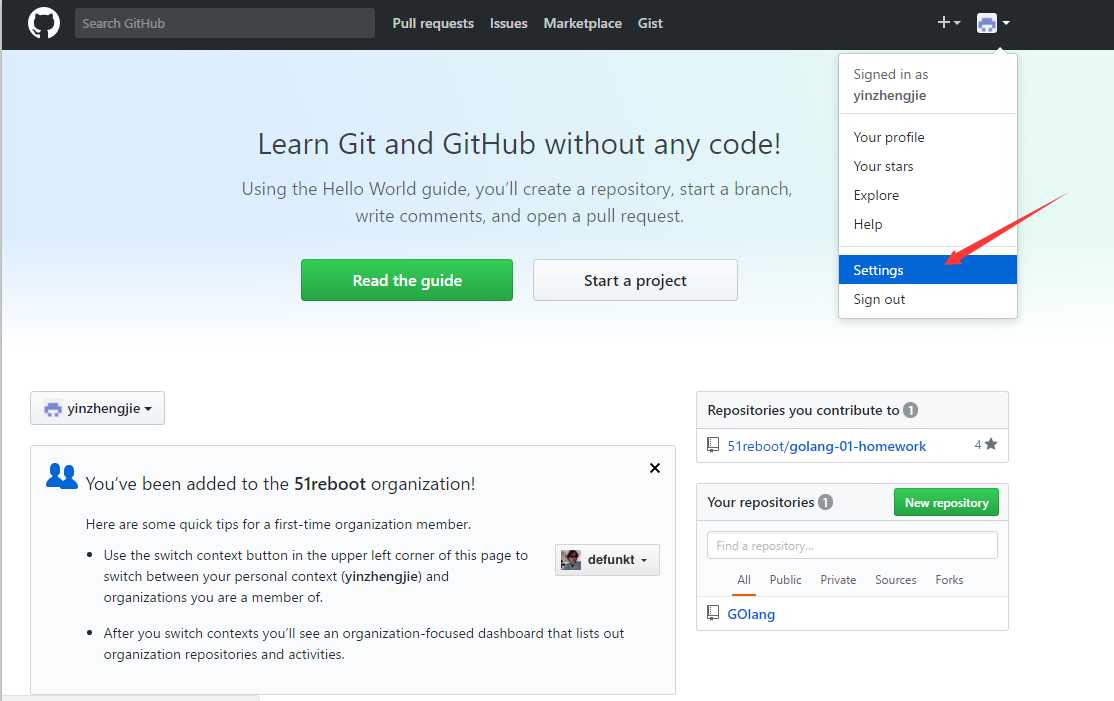Go to Pull requests
The width and height of the screenshot is (1114, 701).
(x=433, y=23)
